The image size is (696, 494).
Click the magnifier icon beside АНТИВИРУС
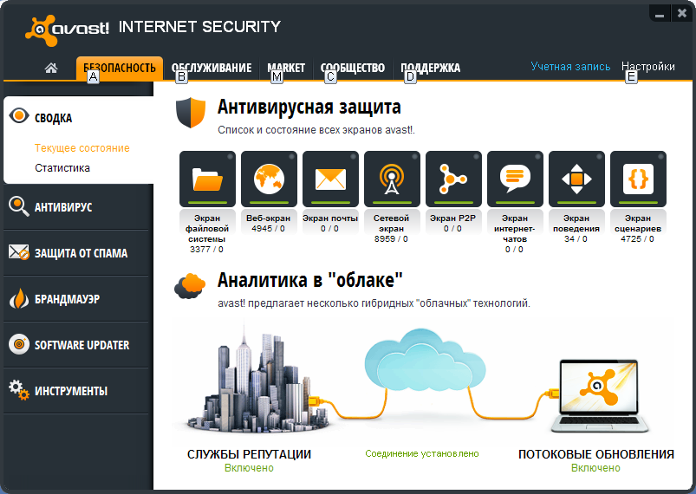point(19,206)
